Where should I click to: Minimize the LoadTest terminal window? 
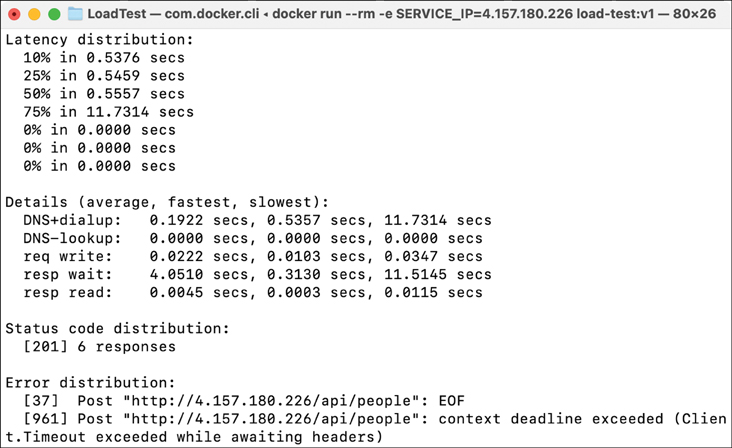[34, 15]
